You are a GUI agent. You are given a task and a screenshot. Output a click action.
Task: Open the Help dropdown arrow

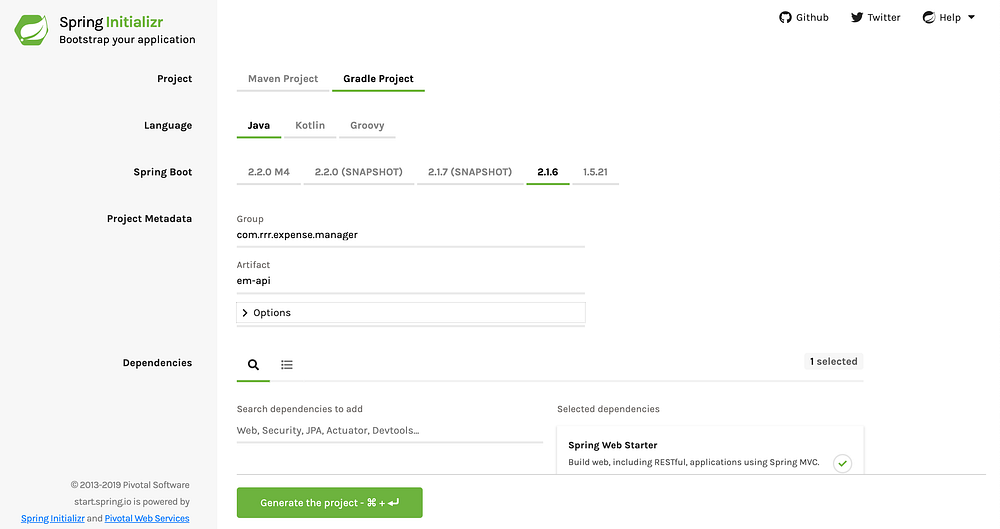[971, 17]
